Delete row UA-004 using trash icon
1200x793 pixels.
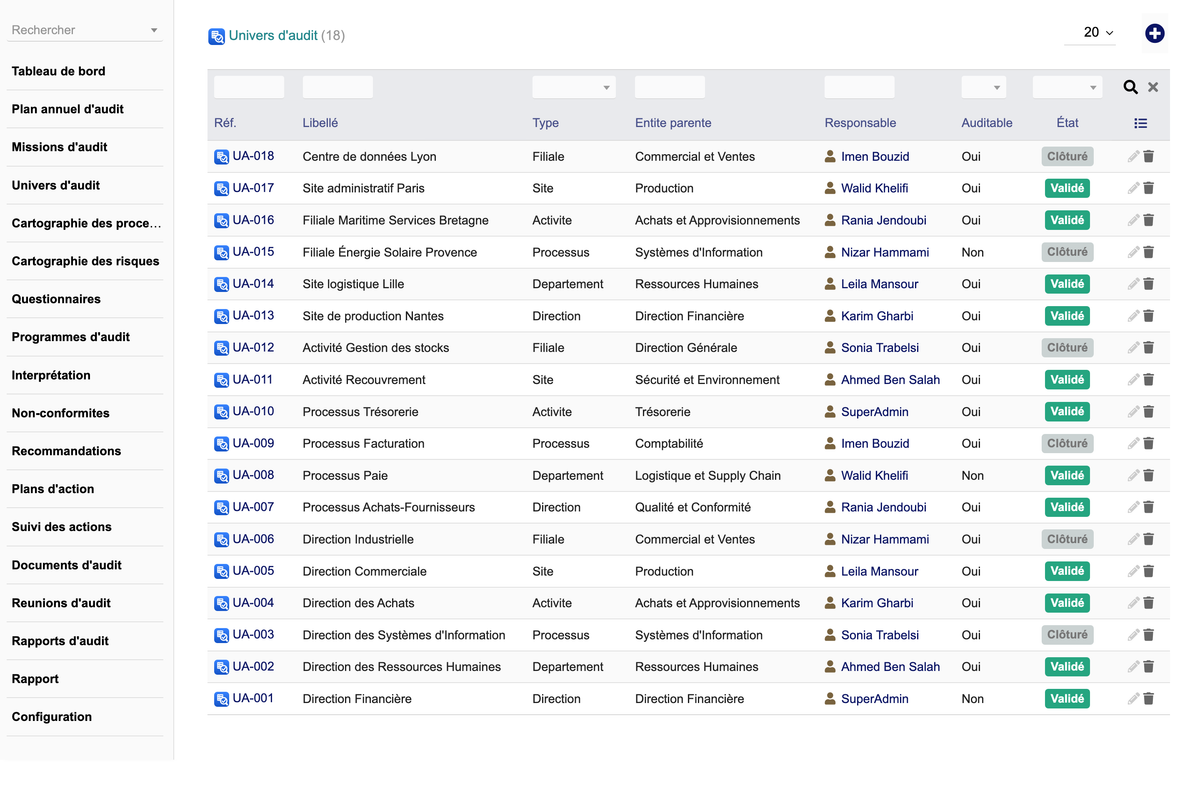(x=1149, y=603)
